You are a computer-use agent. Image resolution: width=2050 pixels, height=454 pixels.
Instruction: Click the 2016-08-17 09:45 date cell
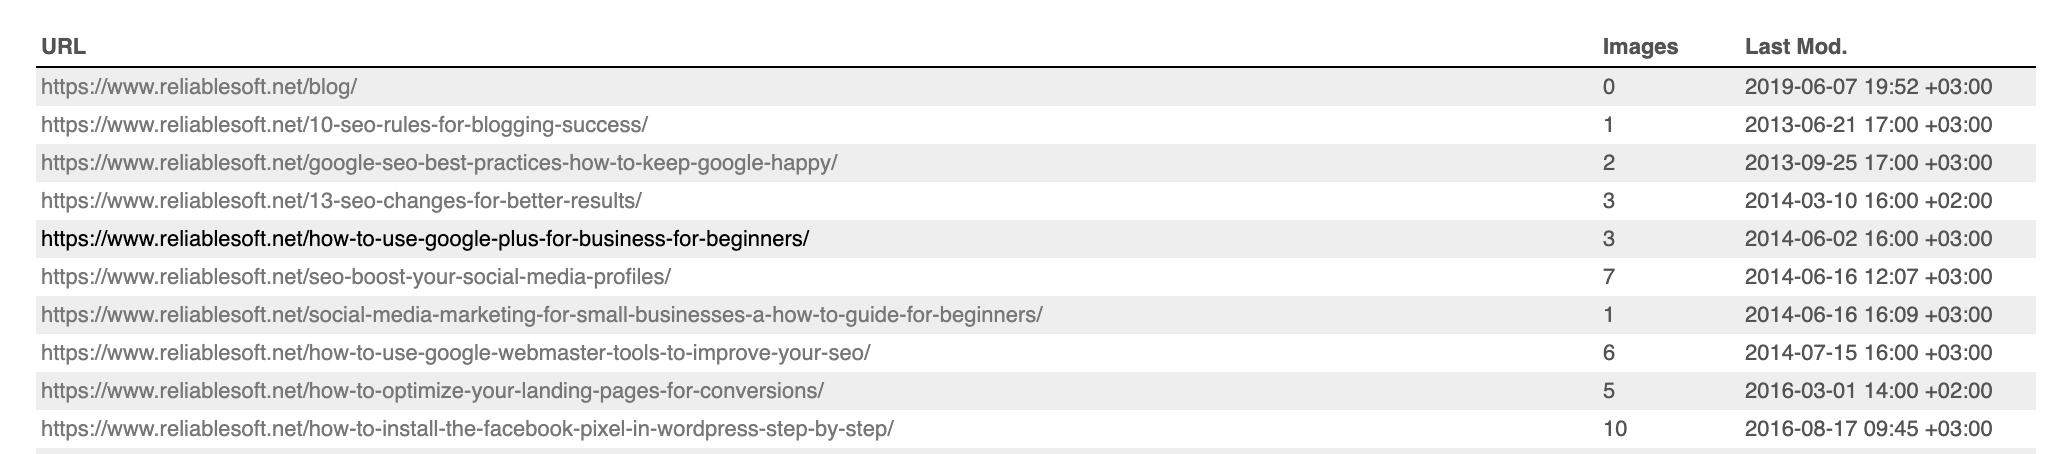point(1867,429)
